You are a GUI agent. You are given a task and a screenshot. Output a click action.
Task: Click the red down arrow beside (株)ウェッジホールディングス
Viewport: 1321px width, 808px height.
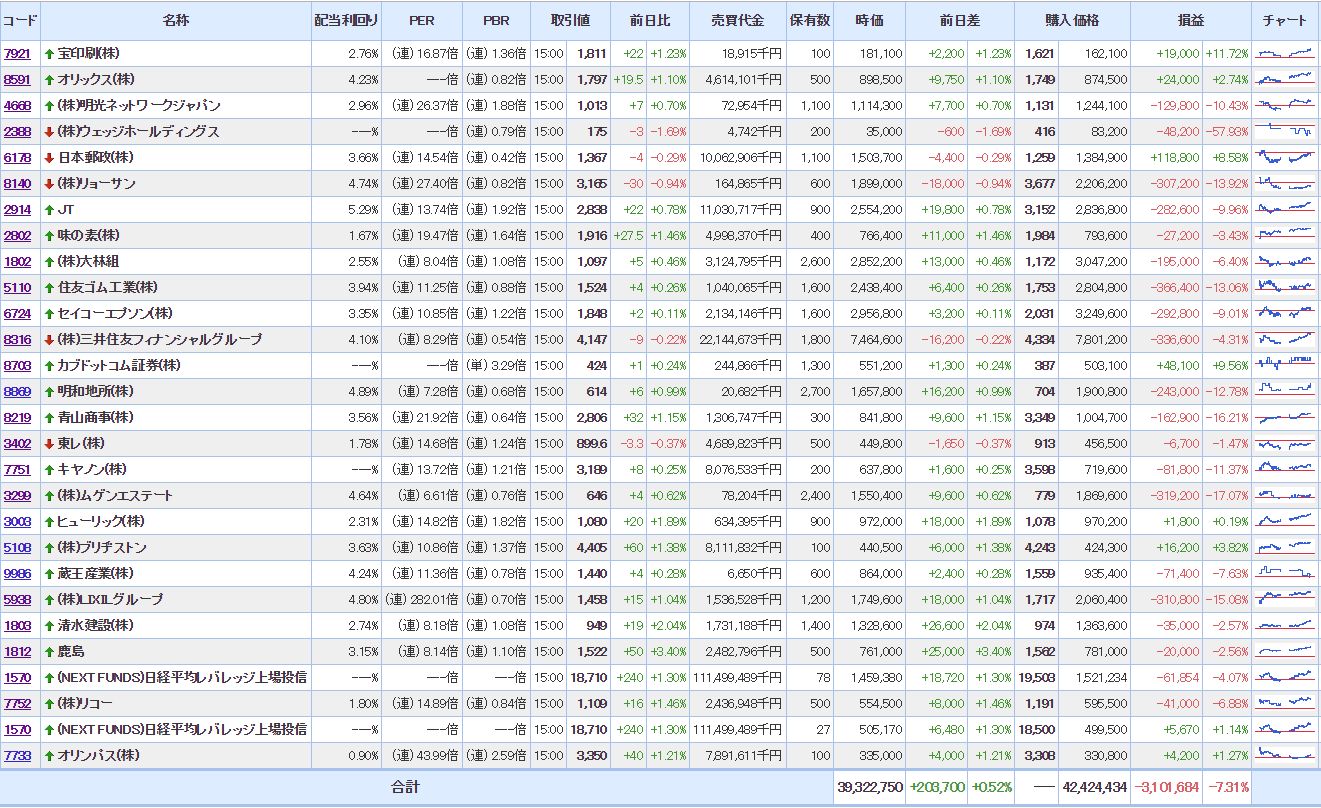49,131
